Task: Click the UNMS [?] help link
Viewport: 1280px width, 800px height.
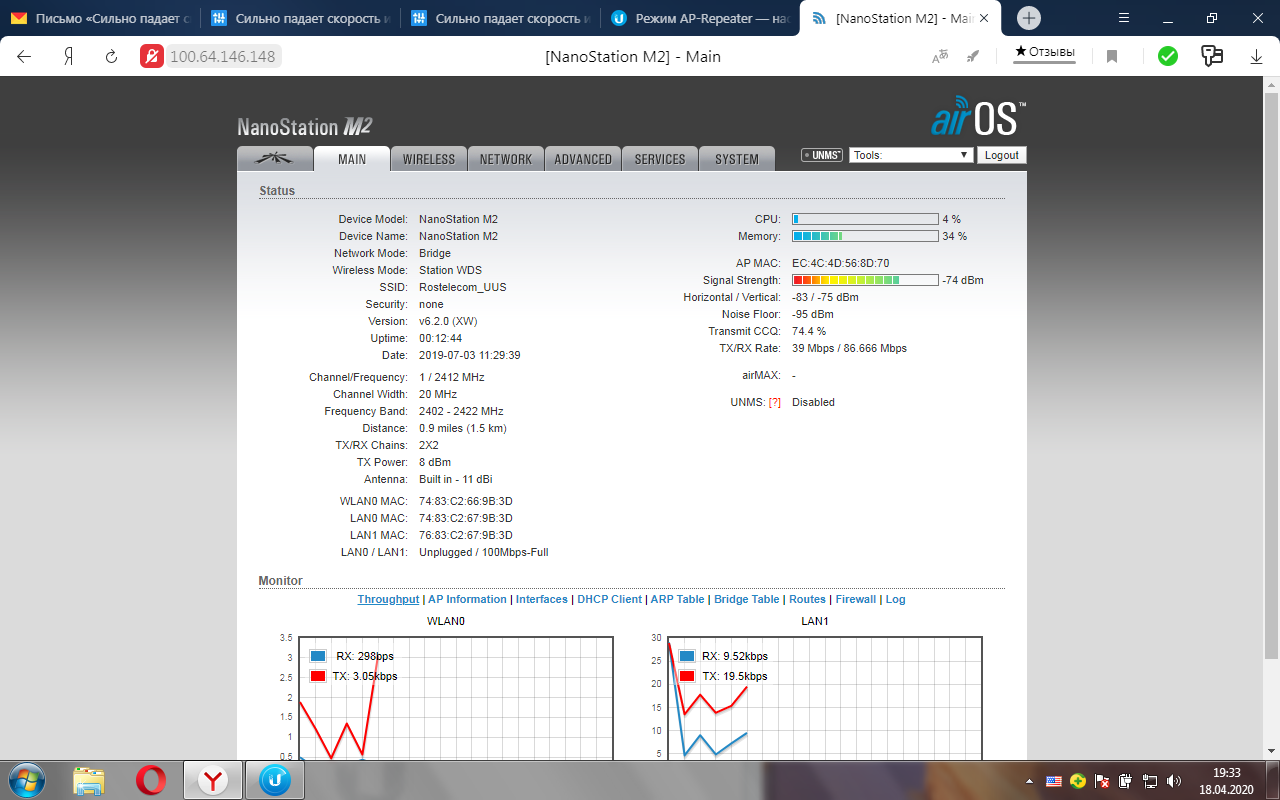Action: pos(775,402)
